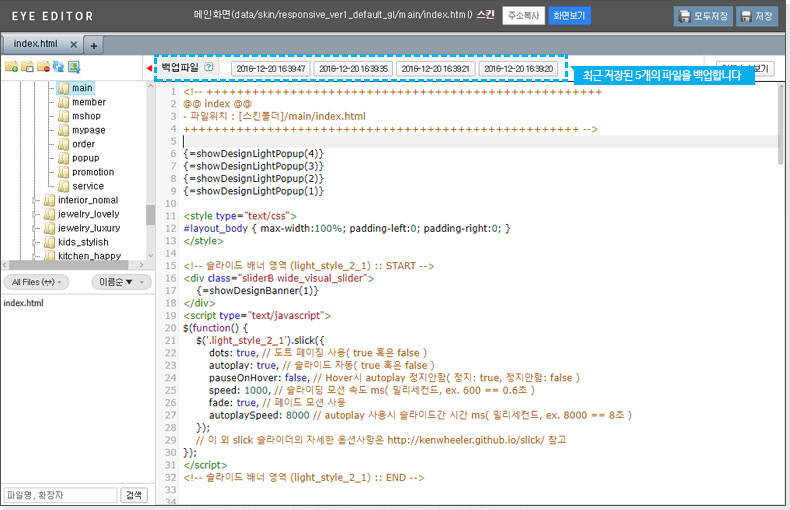The width and height of the screenshot is (790, 510).
Task: Load backup from 2016-12-20 16:39:21
Action: pos(435,69)
